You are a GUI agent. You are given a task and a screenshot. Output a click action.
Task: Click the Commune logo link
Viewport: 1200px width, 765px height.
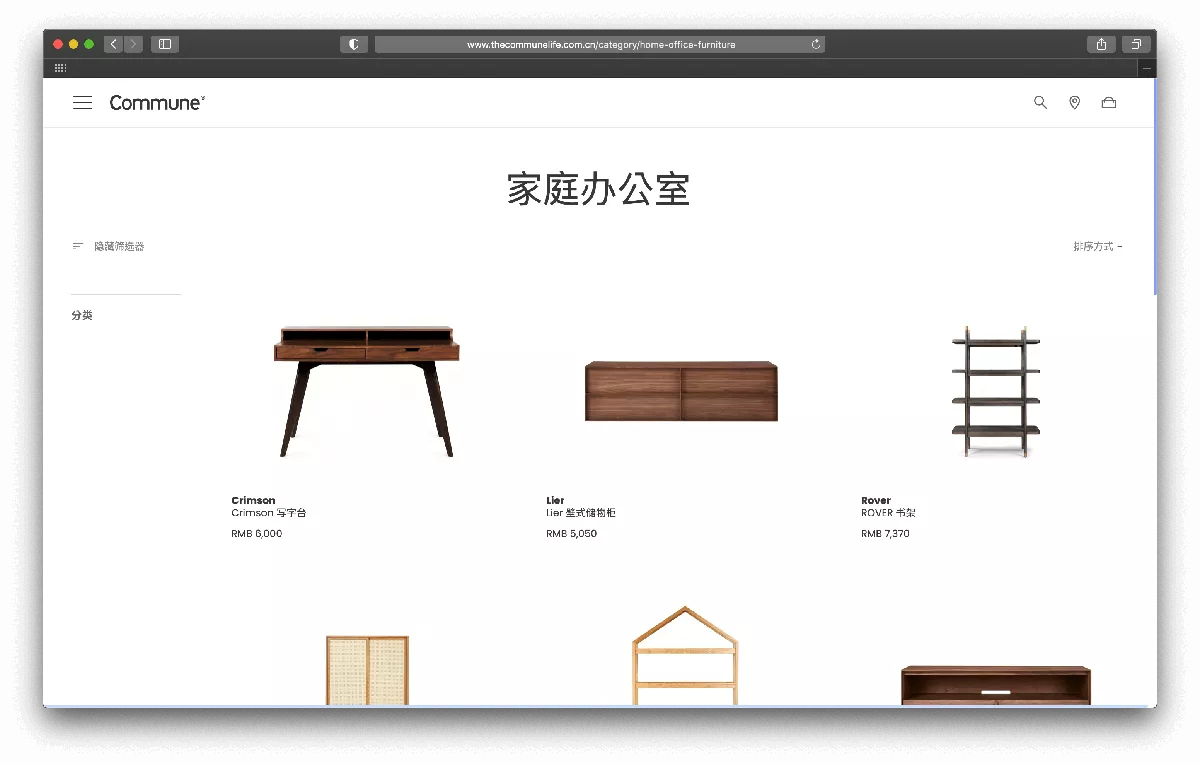[157, 103]
